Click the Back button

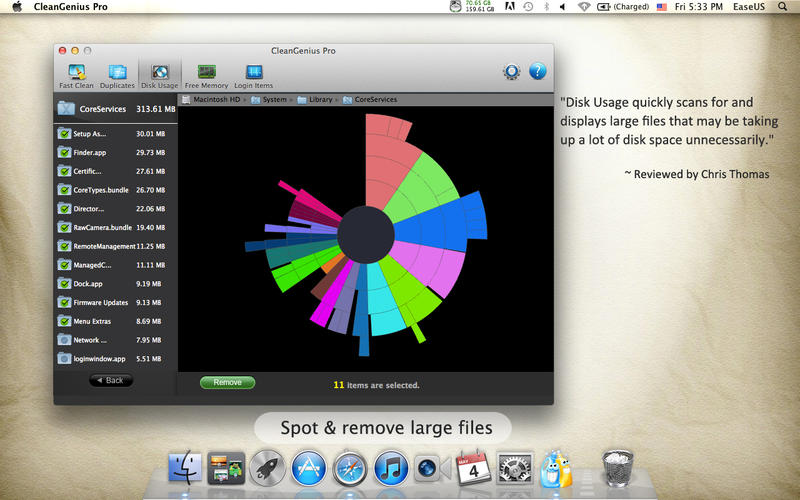click(111, 380)
